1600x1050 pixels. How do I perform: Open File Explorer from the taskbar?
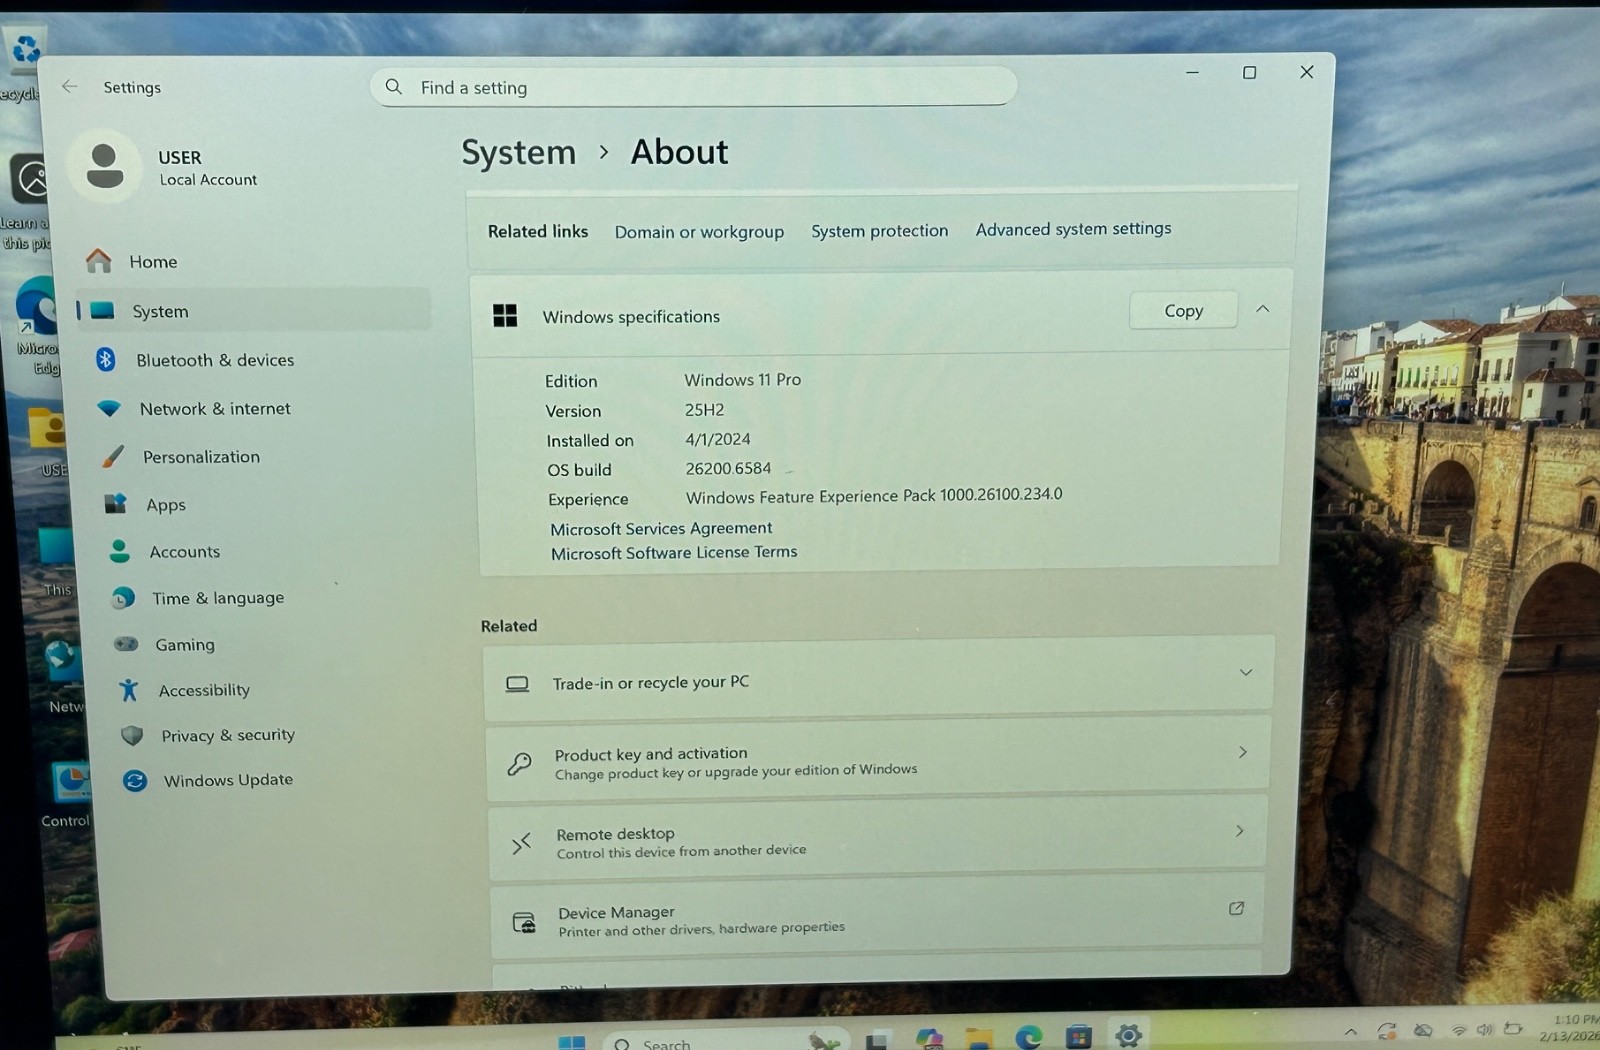pos(978,1040)
